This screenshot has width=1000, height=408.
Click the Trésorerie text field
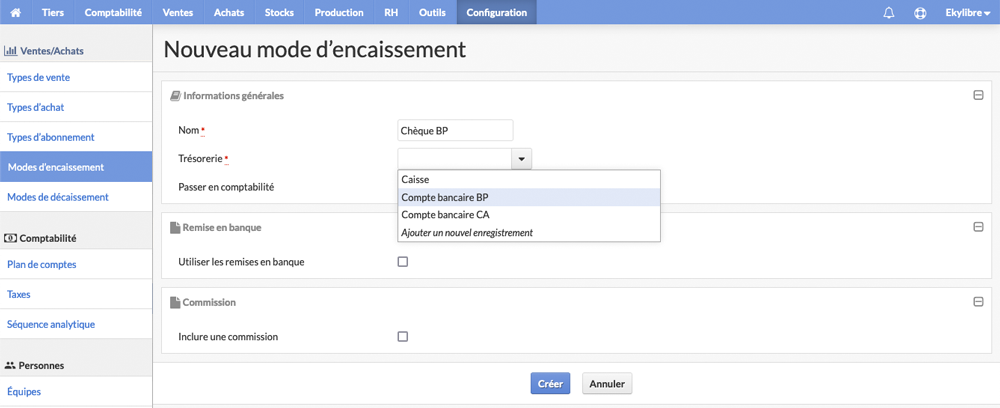pyautogui.click(x=455, y=159)
